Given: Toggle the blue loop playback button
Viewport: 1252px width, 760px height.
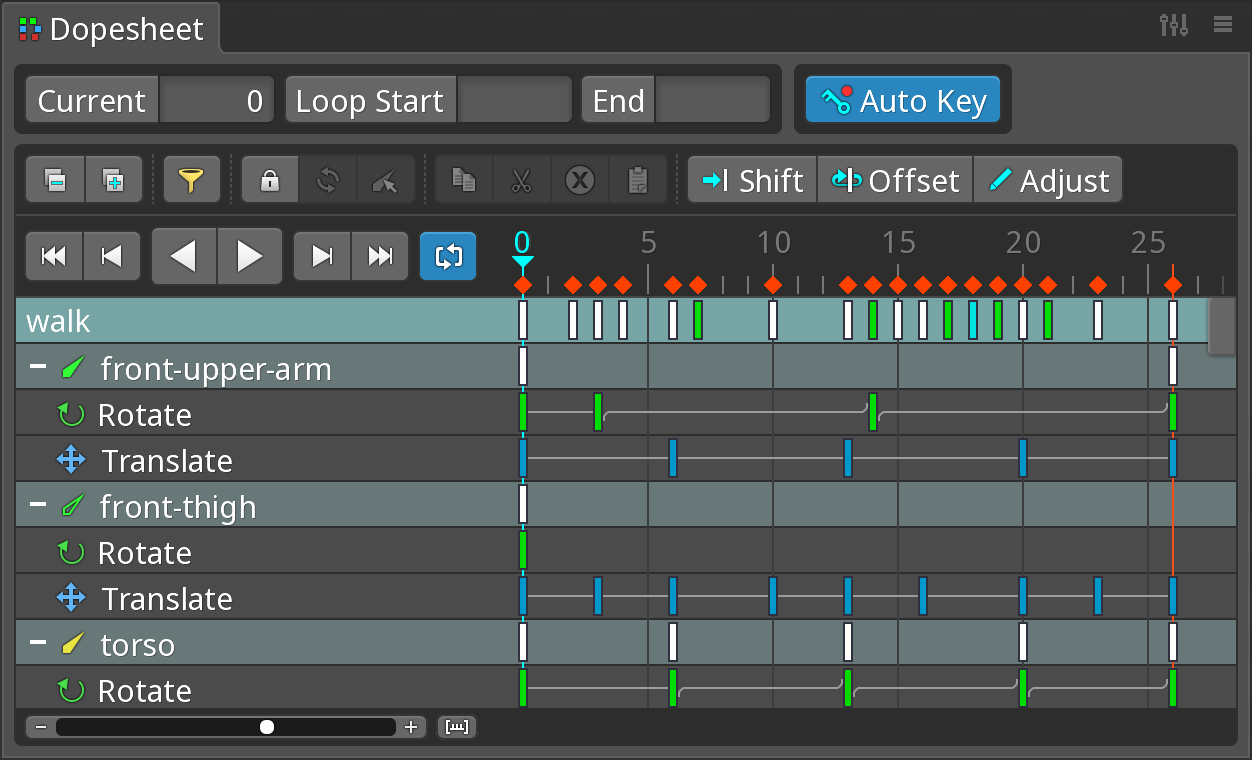Looking at the screenshot, I should tap(448, 257).
